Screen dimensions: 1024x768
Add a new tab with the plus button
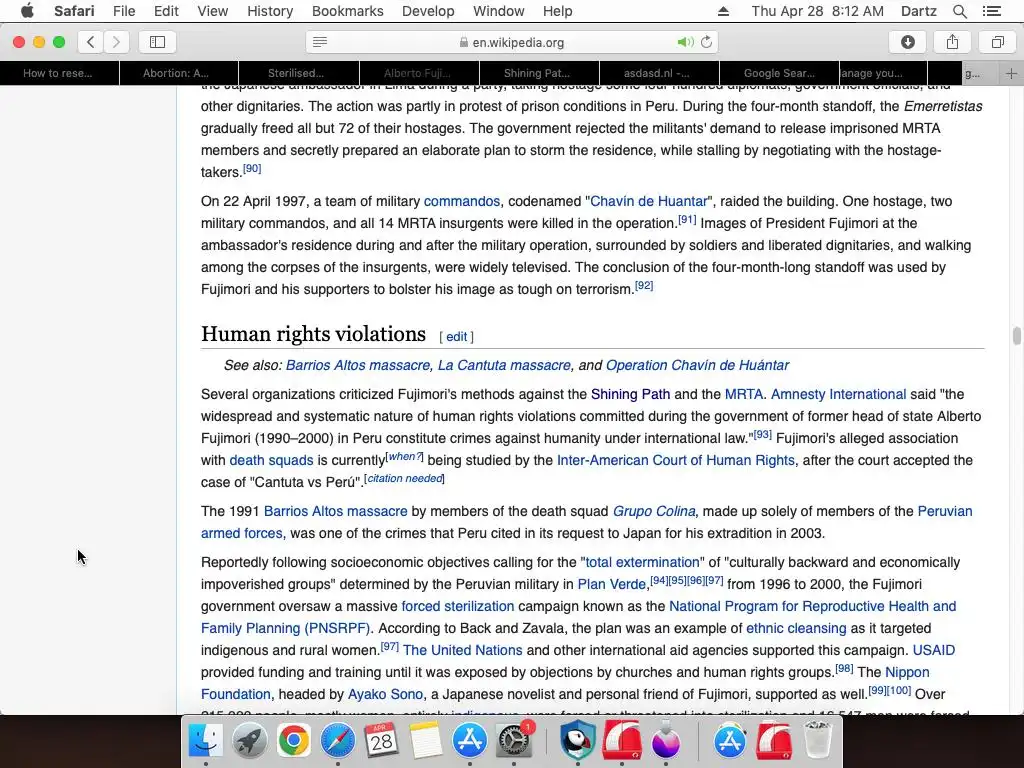point(1011,73)
